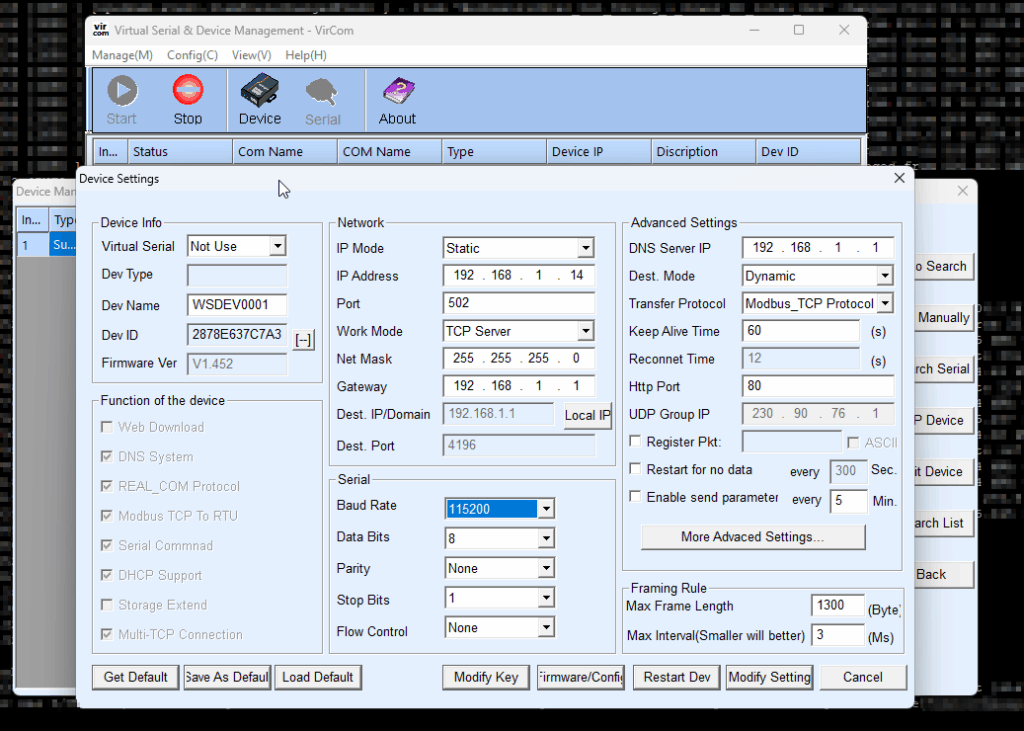Toggle the Register Pkt checkbox
1024x731 pixels.
point(635,442)
